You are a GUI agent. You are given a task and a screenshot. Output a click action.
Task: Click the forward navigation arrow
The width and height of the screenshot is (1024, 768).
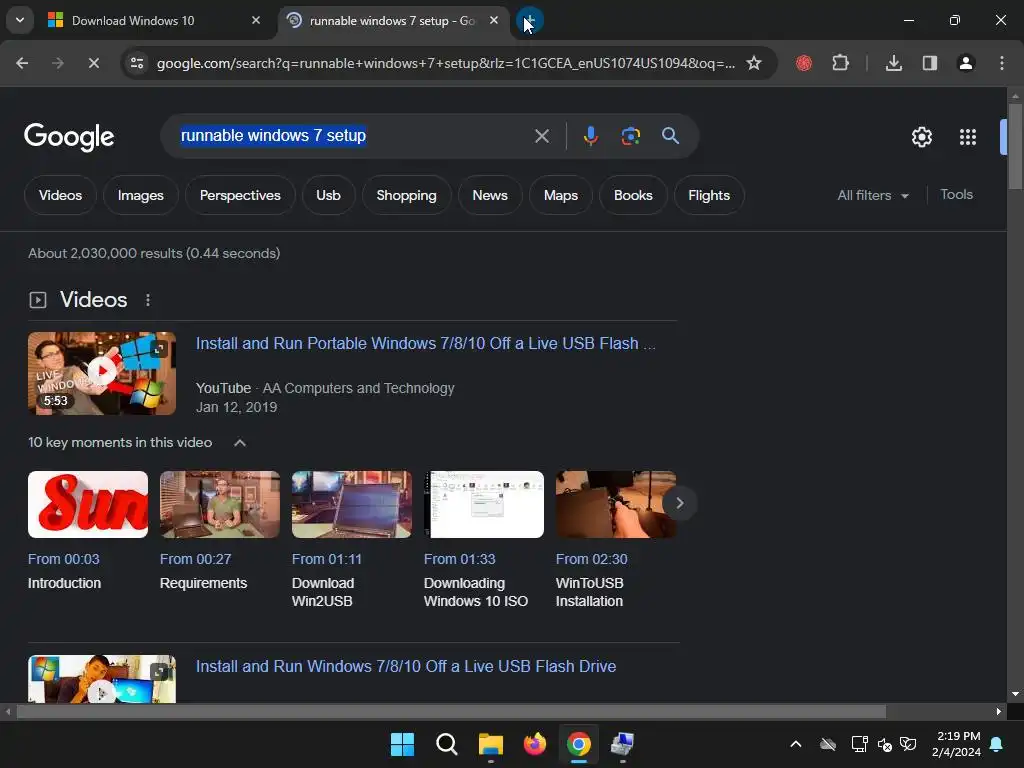click(x=58, y=63)
